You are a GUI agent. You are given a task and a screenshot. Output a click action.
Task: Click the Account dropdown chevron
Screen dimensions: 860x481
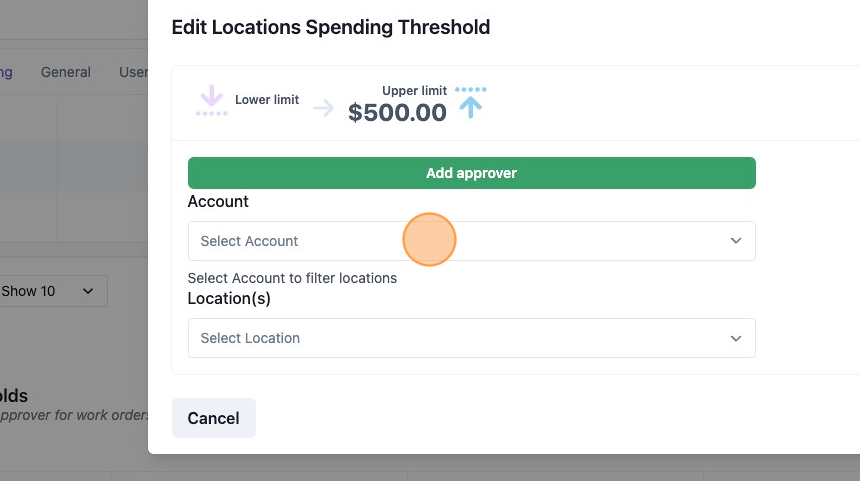coord(735,241)
